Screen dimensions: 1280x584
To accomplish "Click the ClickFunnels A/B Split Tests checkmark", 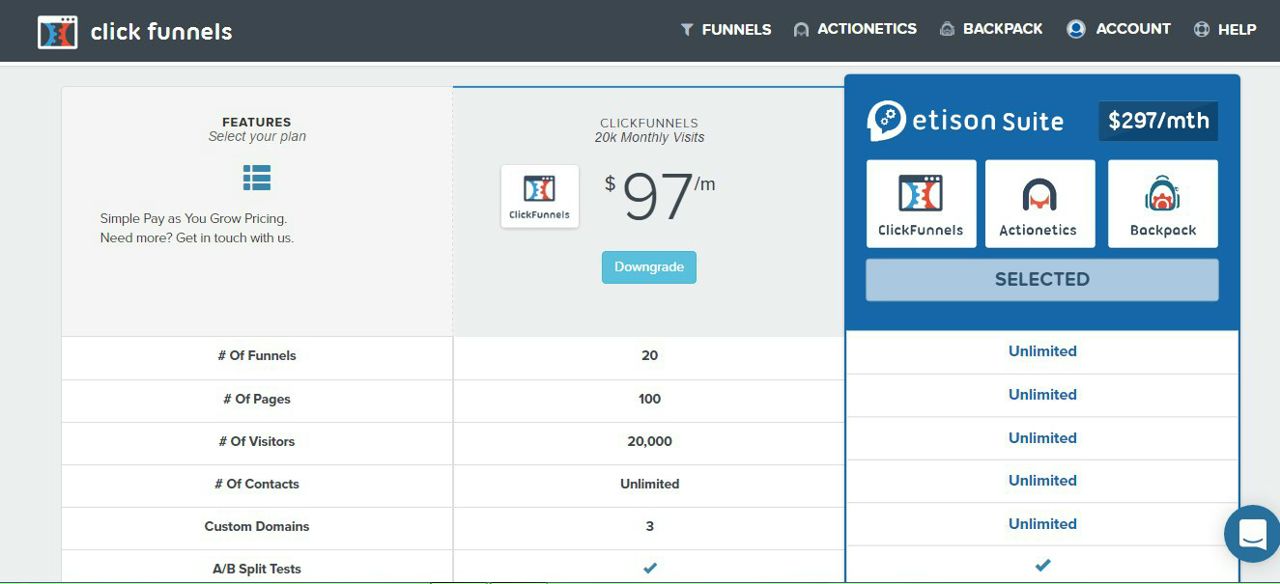I will (x=650, y=568).
